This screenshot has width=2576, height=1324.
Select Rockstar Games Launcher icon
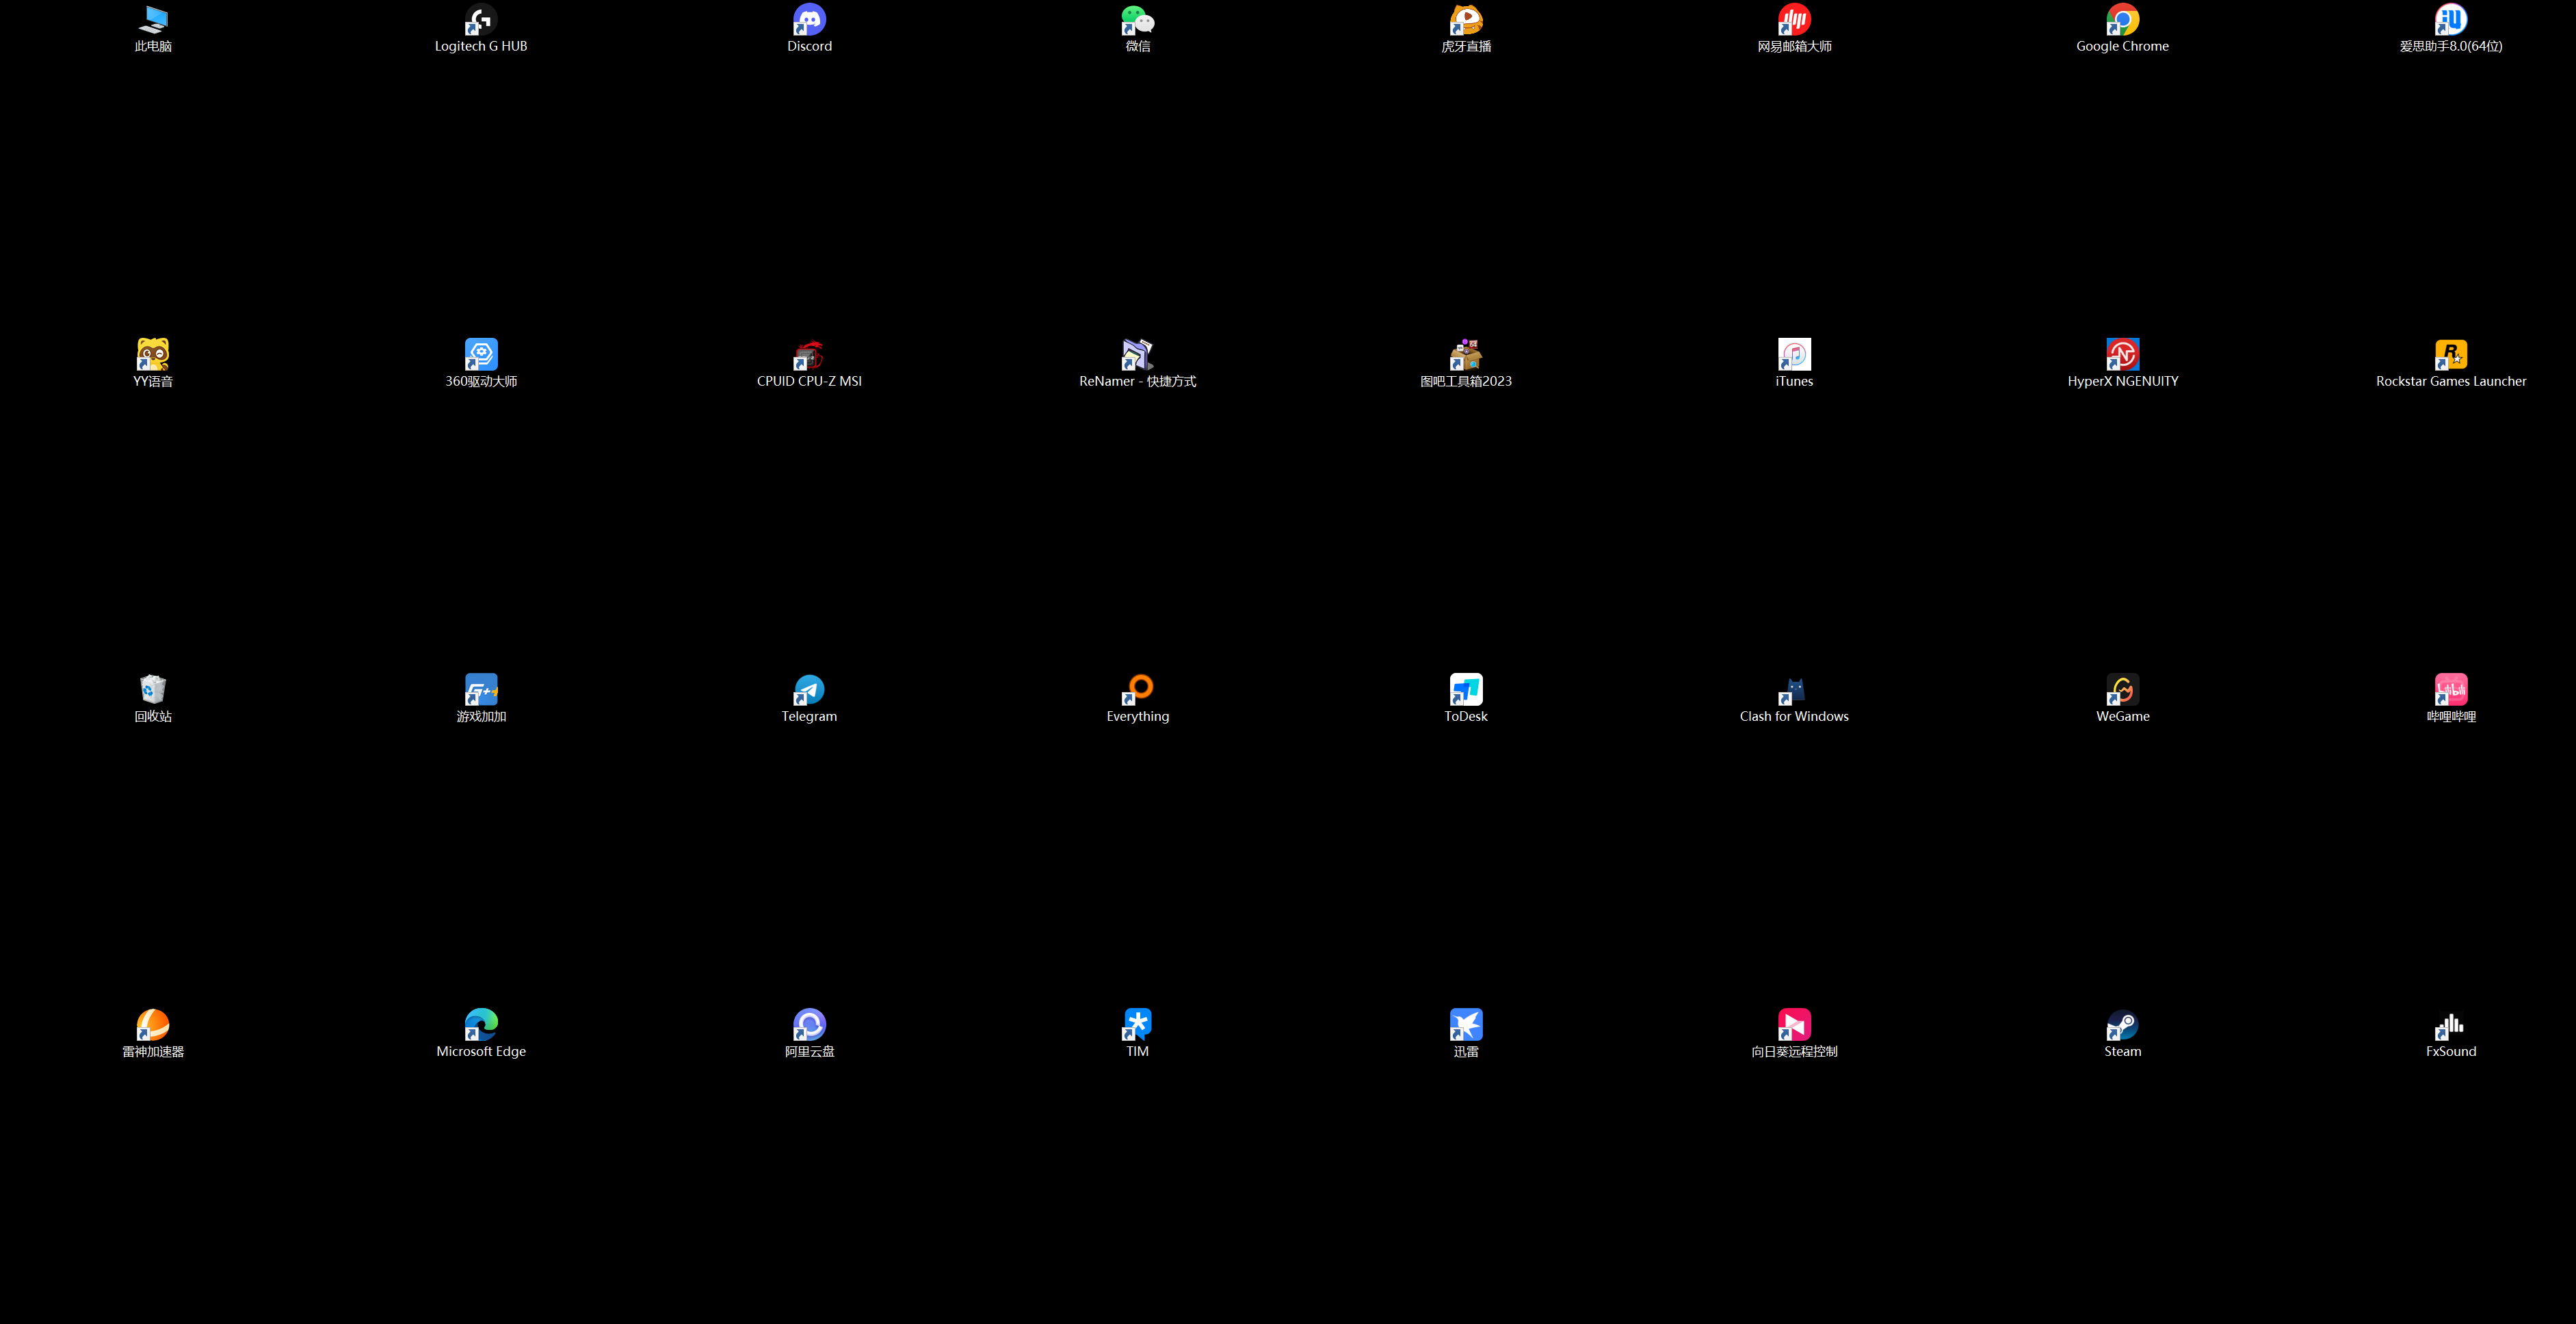click(2450, 355)
